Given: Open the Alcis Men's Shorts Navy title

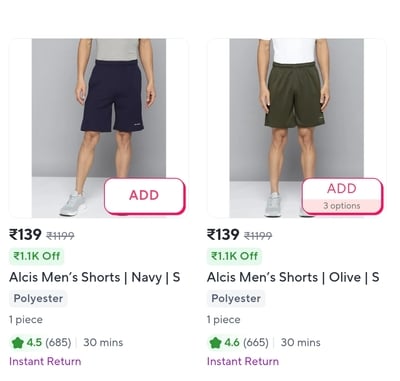Looking at the screenshot, I should 95,277.
